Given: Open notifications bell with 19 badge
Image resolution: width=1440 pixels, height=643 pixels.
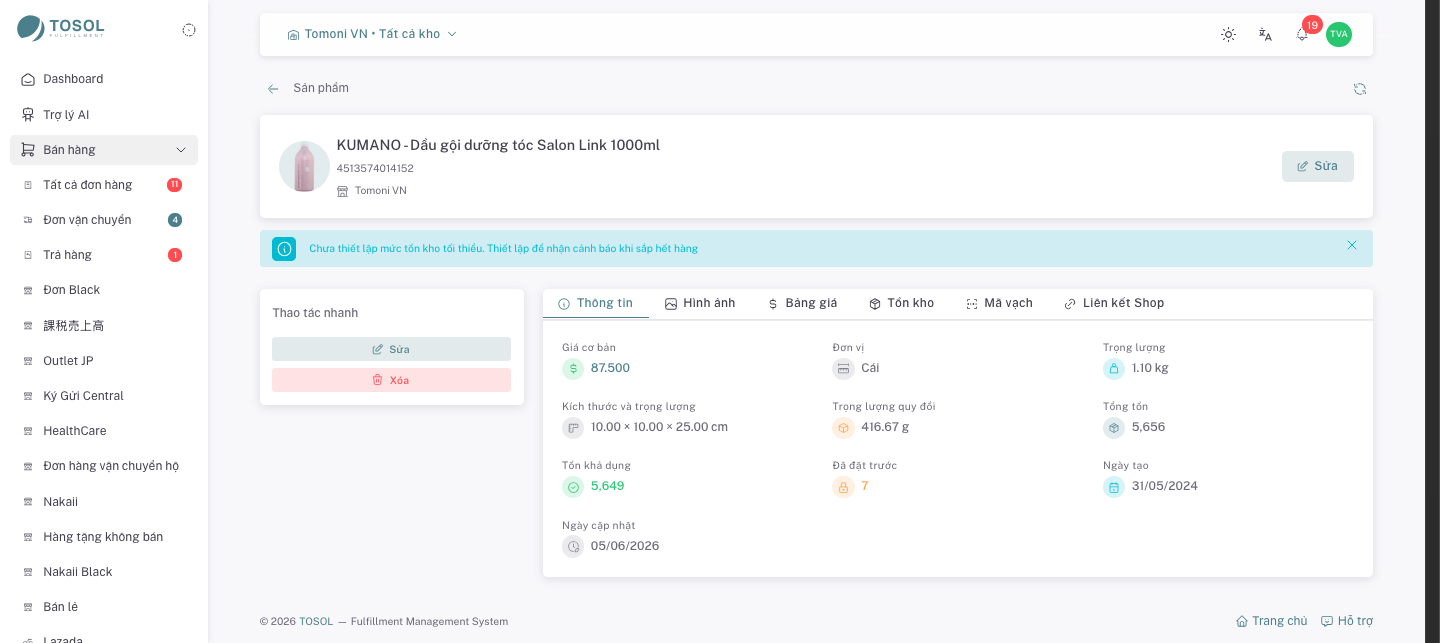Looking at the screenshot, I should (x=1302, y=34).
